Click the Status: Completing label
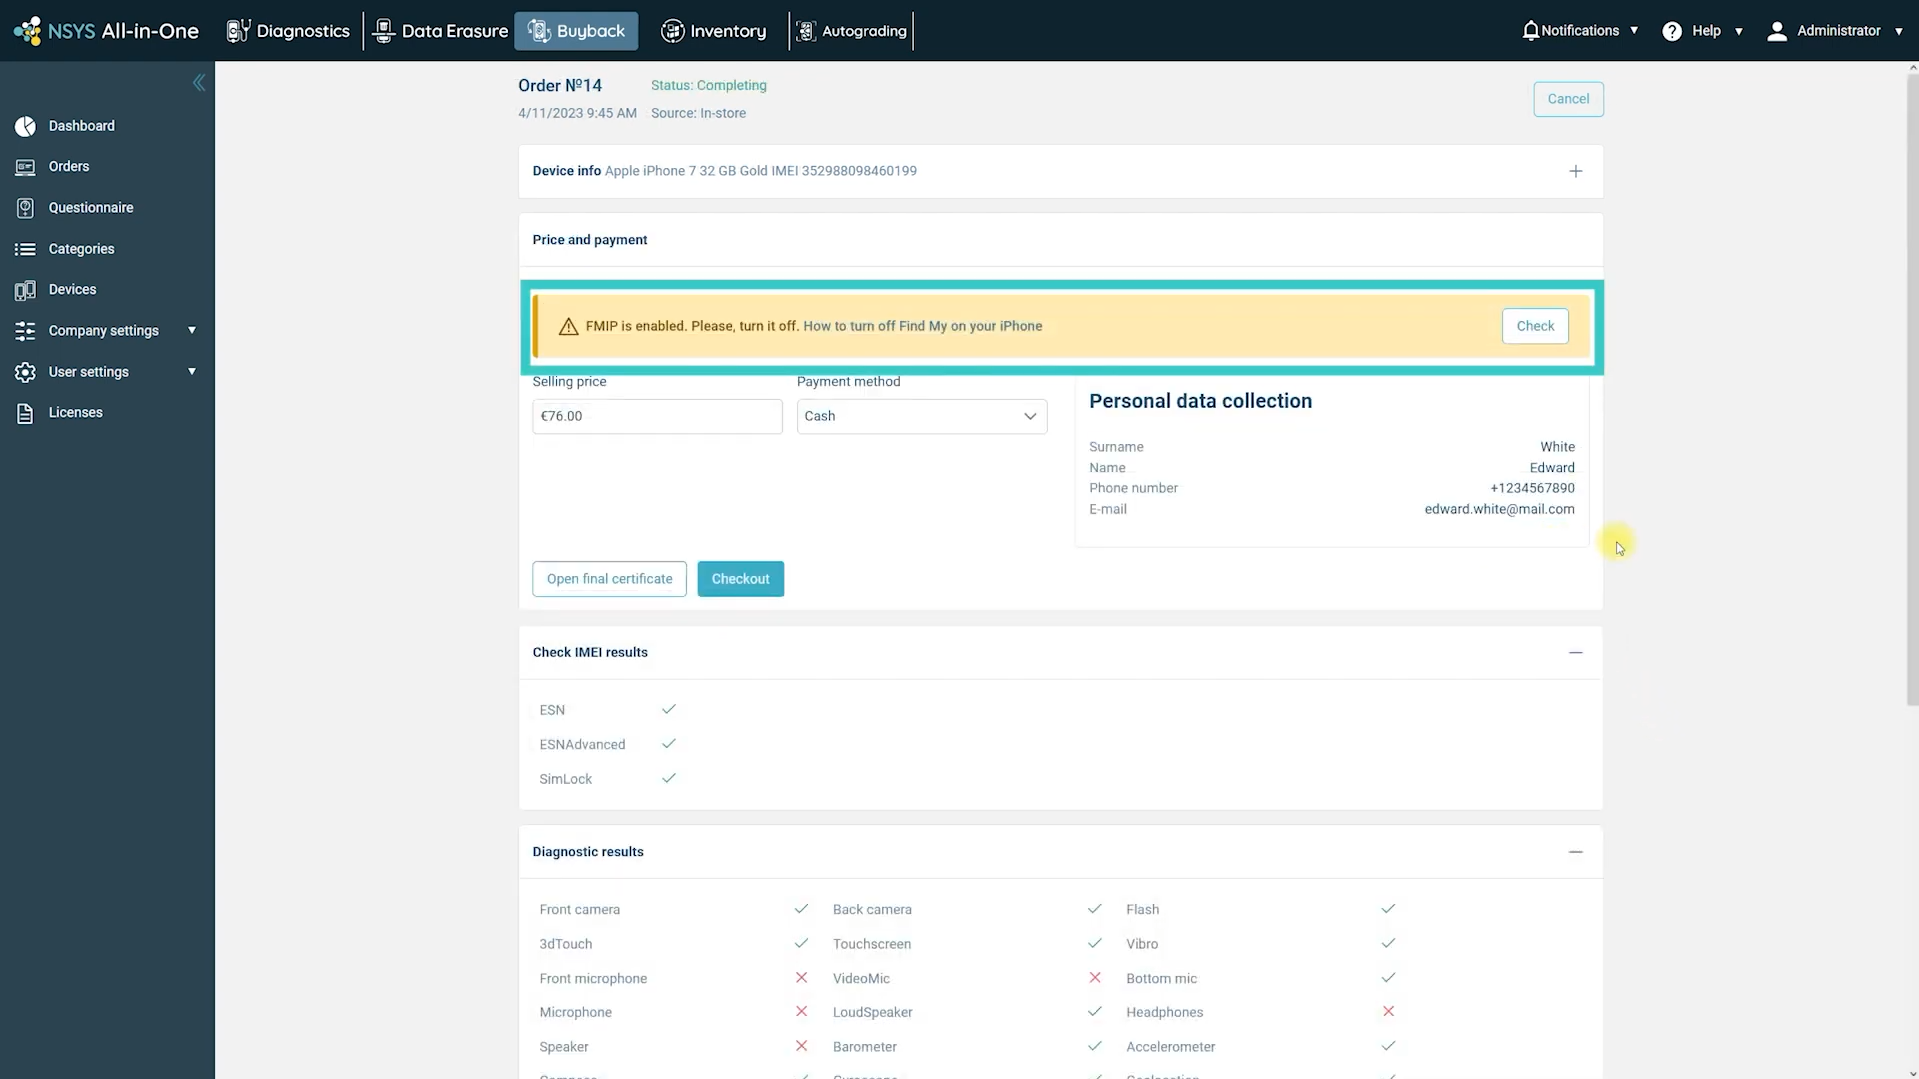The width and height of the screenshot is (1919, 1079). 709,85
